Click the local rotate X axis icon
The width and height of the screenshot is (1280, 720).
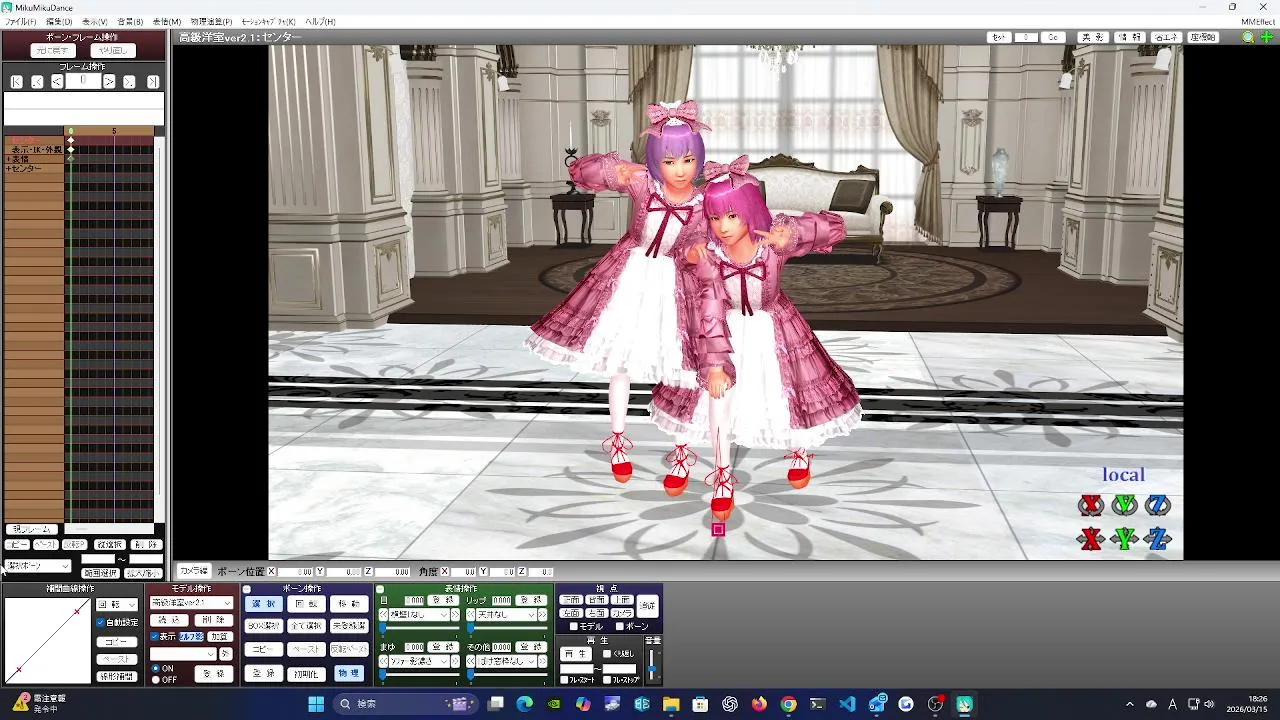click(x=1091, y=506)
